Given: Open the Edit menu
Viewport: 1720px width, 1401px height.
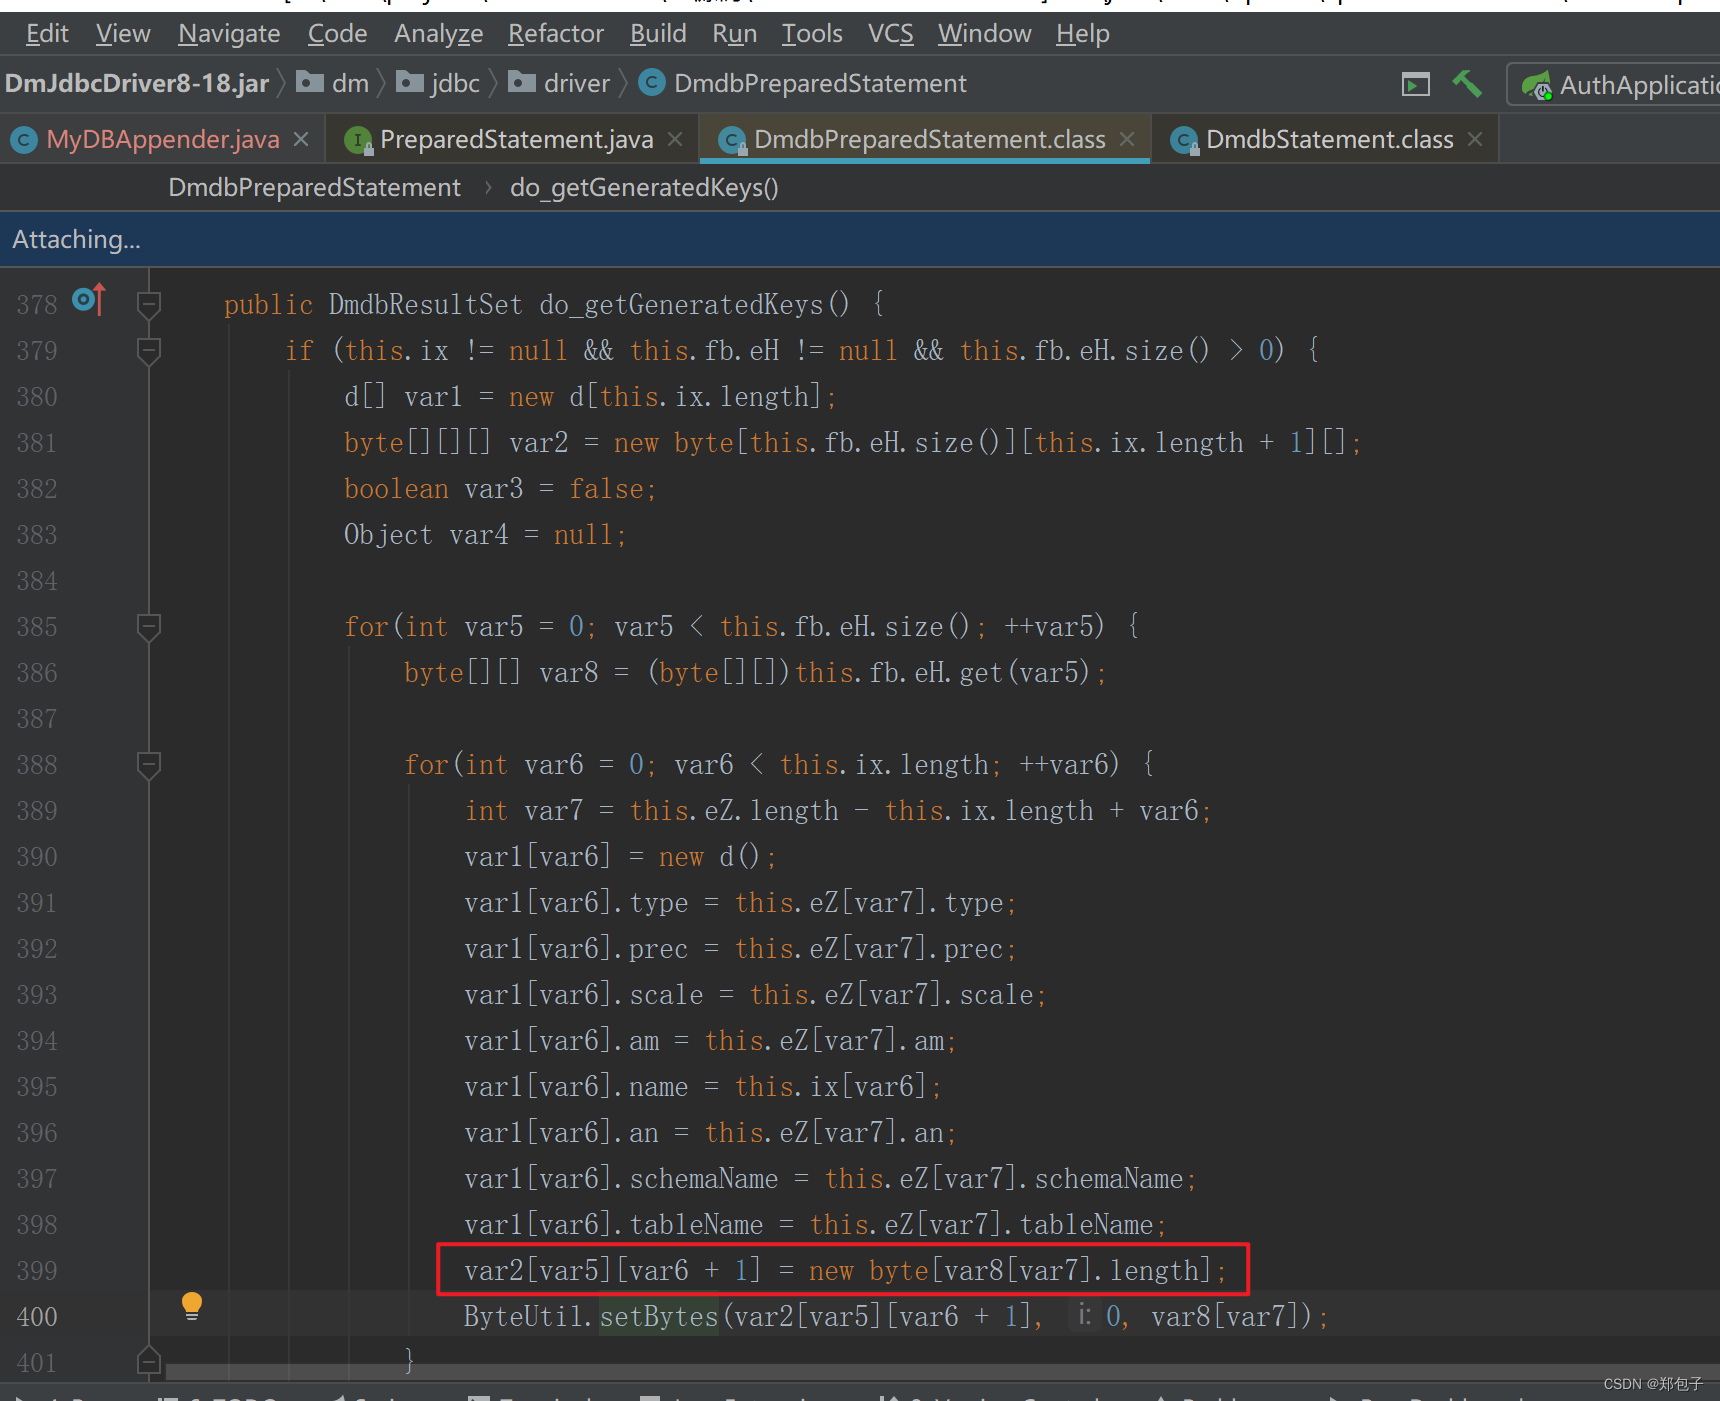Looking at the screenshot, I should 47,34.
